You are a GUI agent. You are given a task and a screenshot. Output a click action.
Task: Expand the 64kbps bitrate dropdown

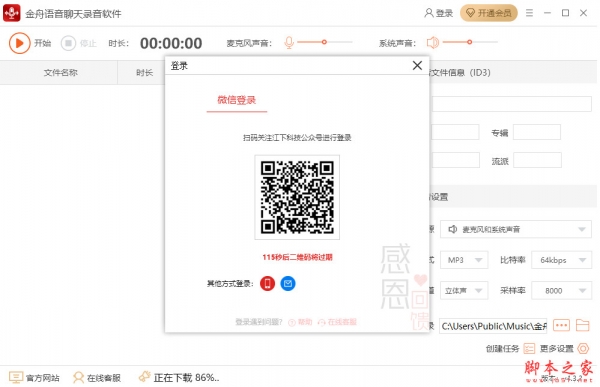coord(561,260)
